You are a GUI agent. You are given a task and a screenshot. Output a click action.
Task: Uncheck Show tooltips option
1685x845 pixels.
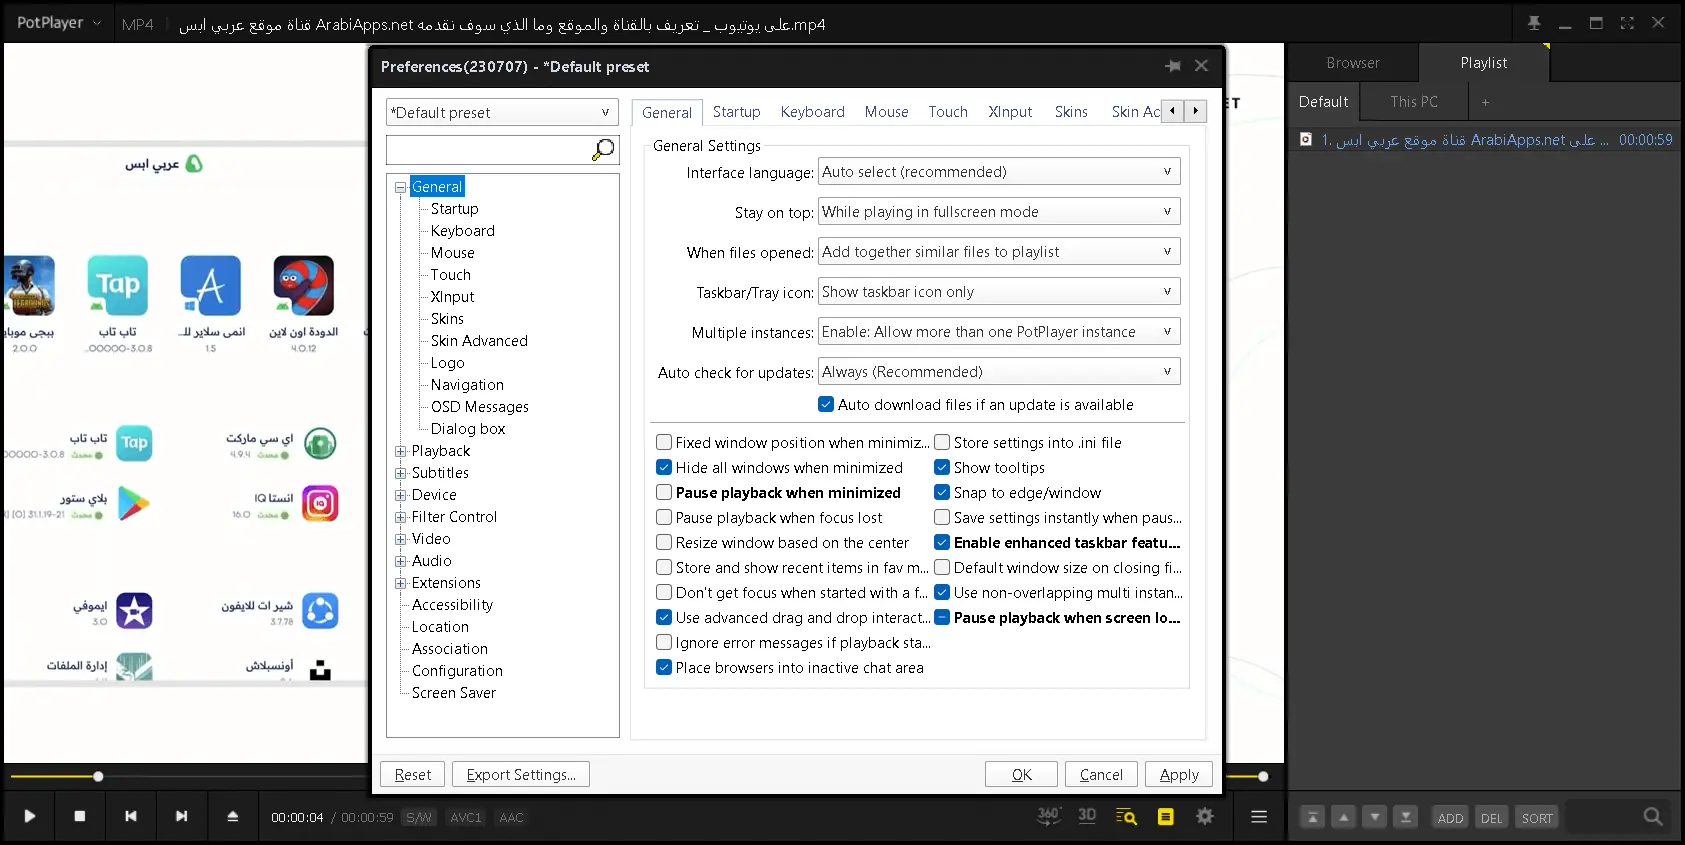942,467
